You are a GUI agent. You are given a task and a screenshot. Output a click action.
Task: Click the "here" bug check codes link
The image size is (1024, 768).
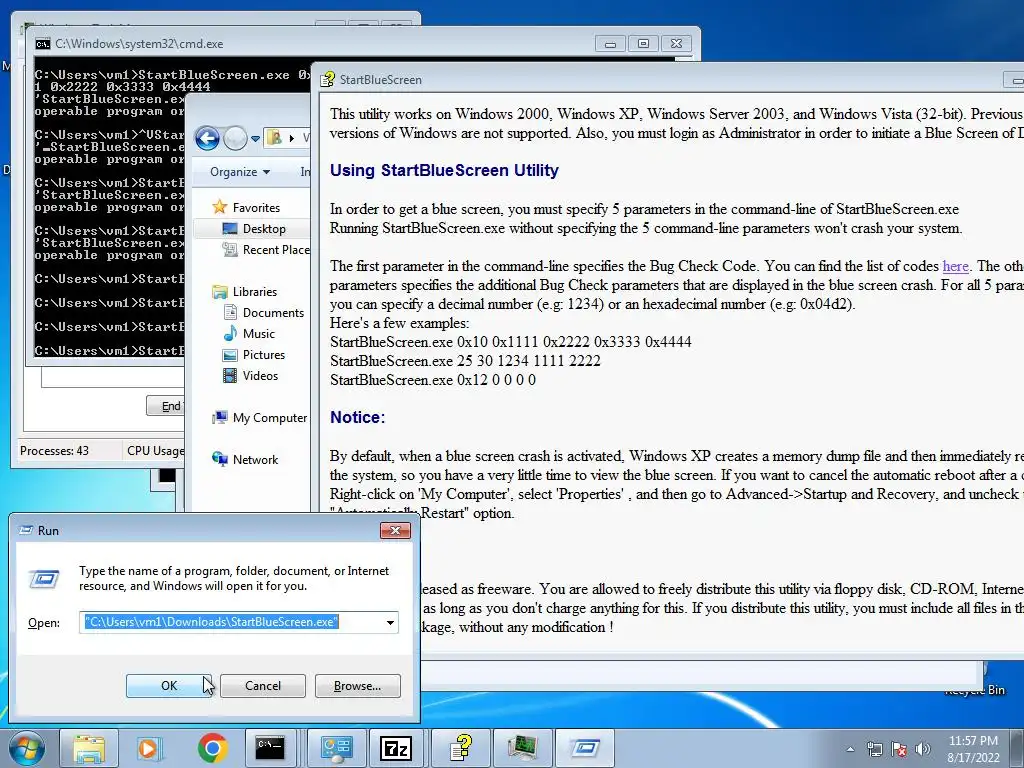click(x=955, y=266)
